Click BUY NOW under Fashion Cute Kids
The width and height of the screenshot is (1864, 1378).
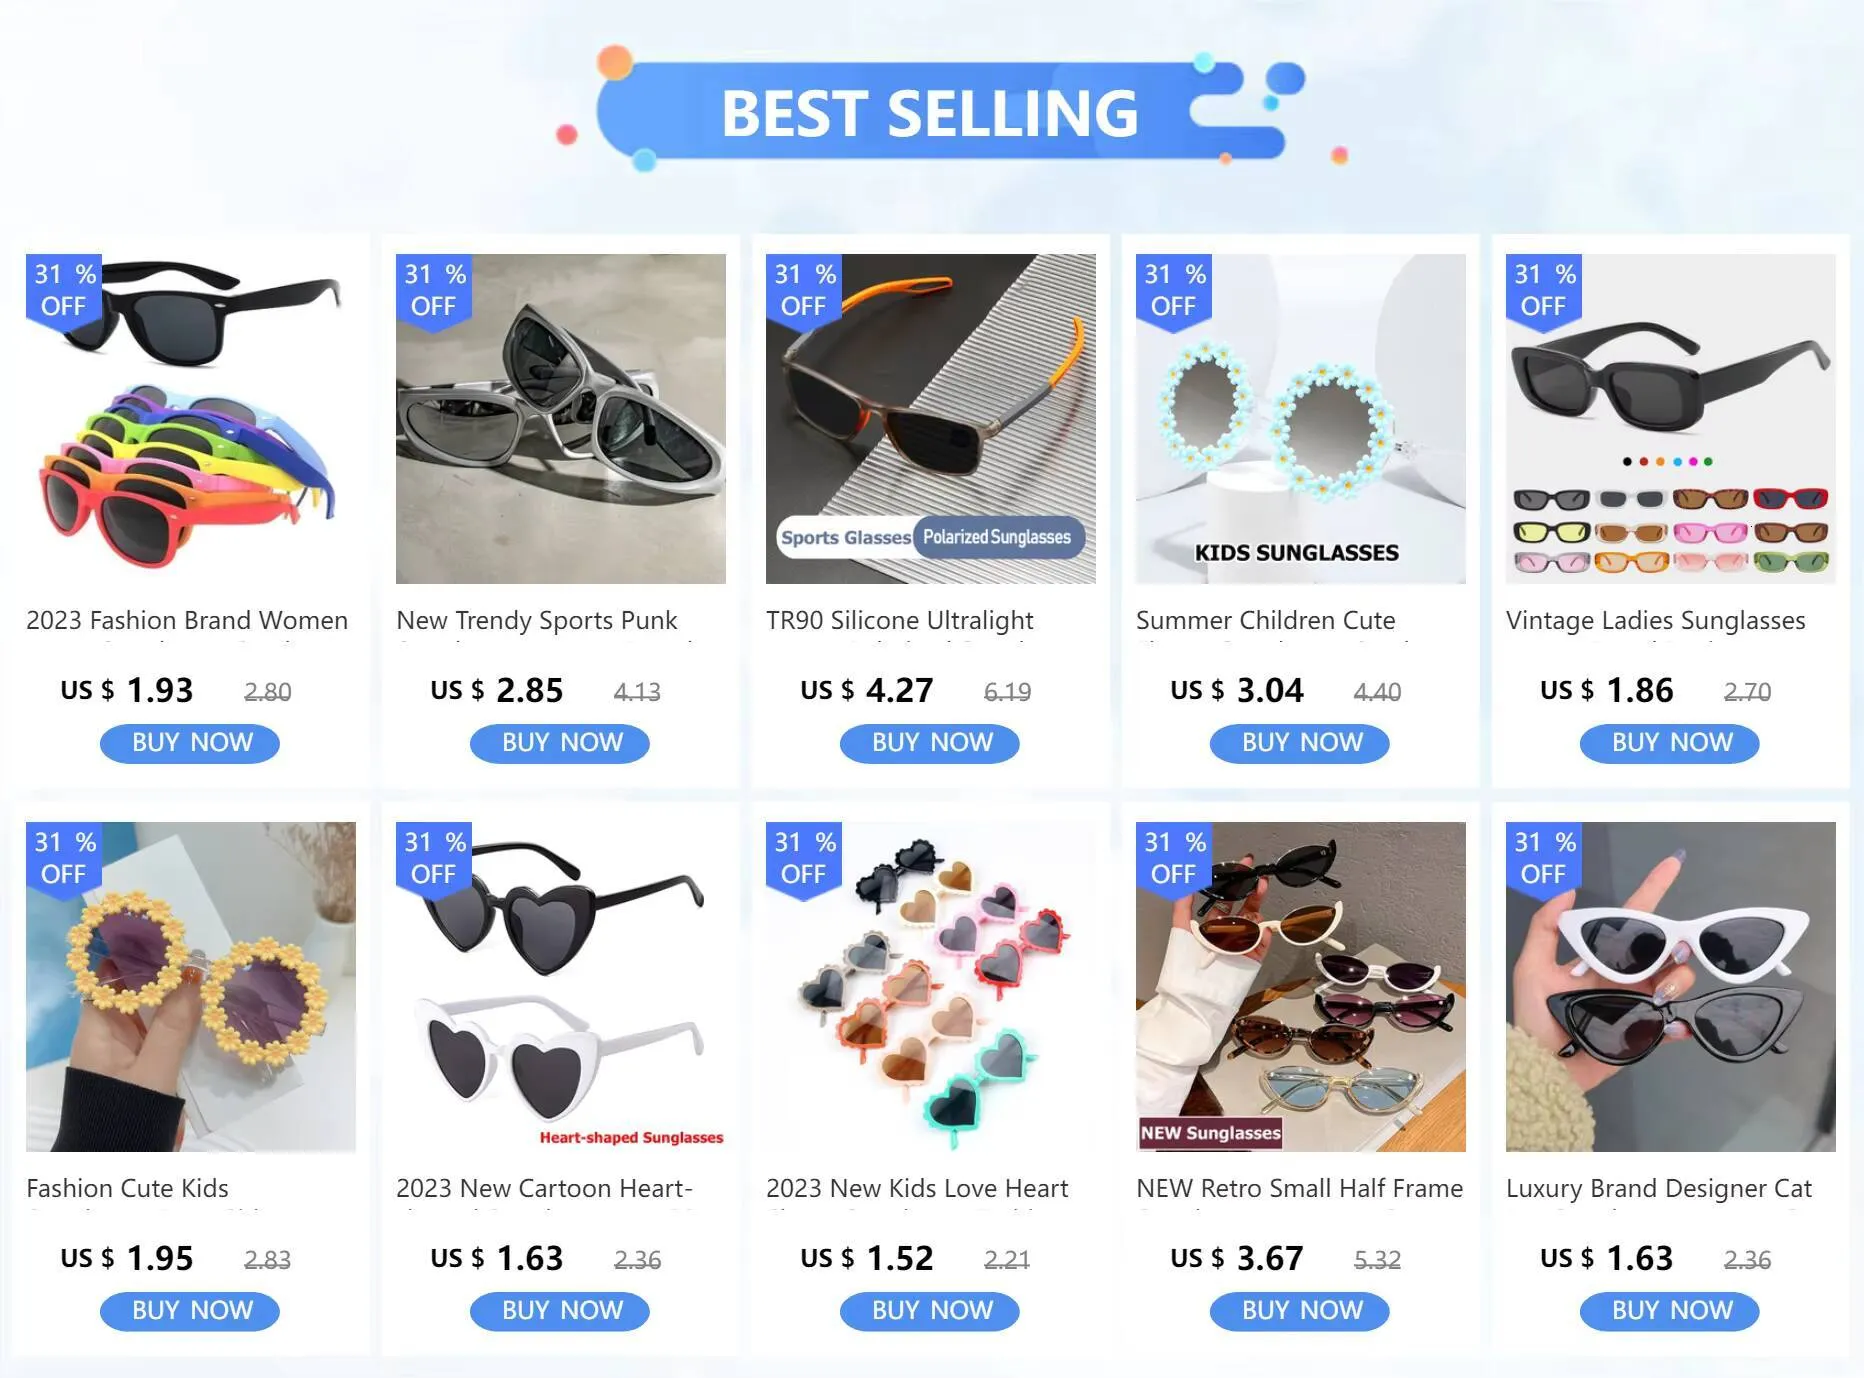click(190, 1311)
